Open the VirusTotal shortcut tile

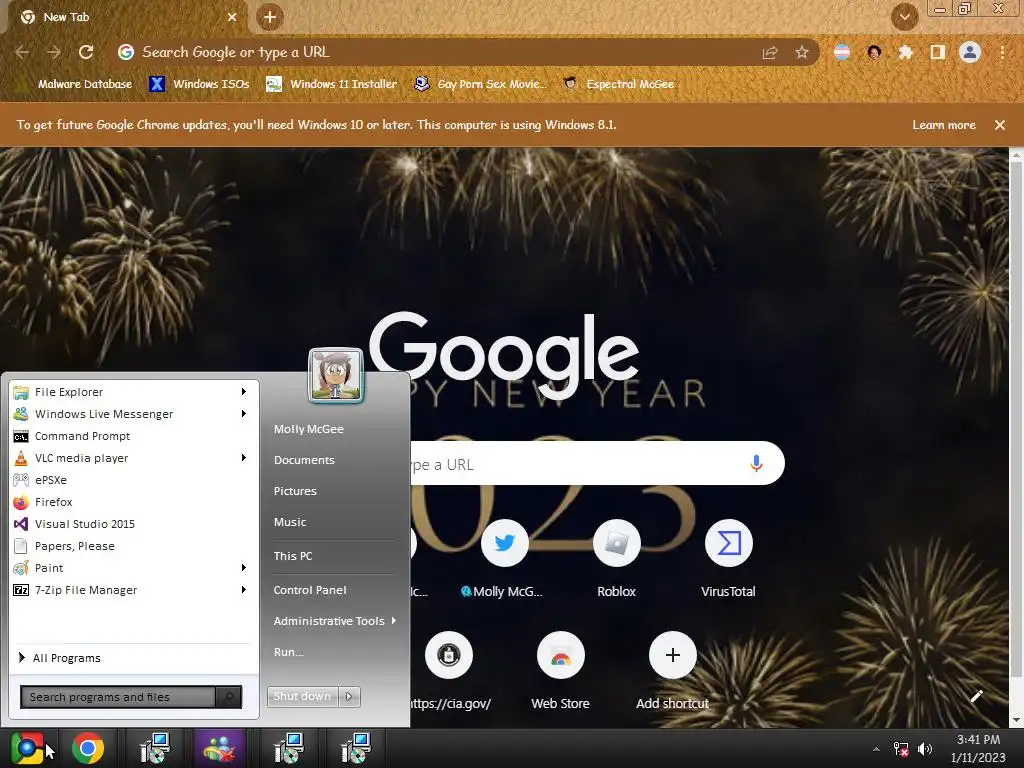tap(728, 558)
